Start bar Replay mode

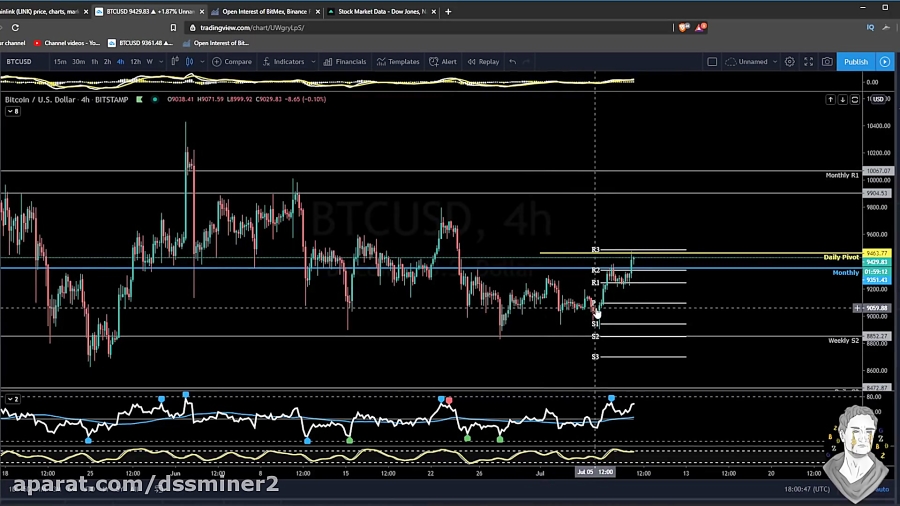pos(483,62)
